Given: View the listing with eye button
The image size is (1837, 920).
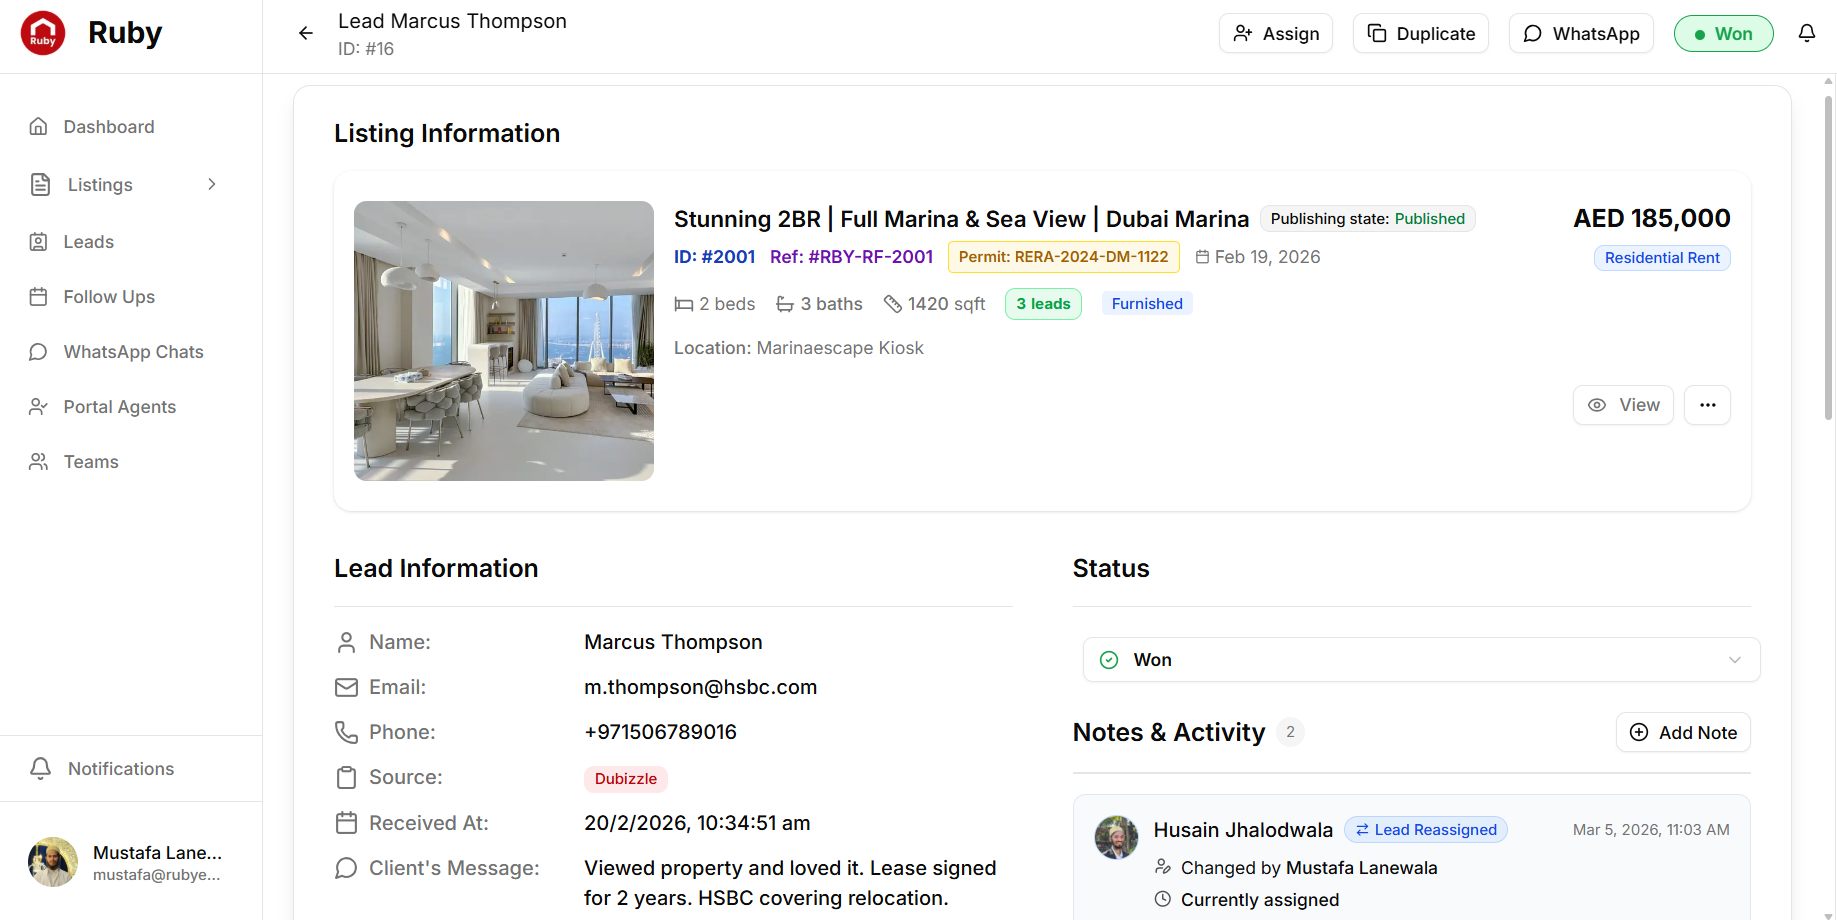Looking at the screenshot, I should (x=1622, y=405).
